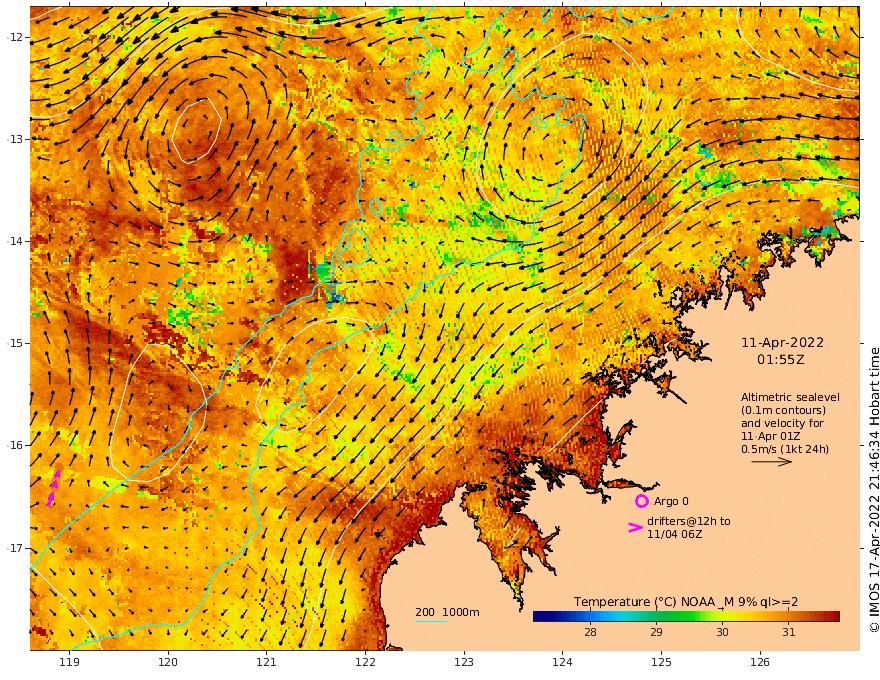Image resolution: width=880 pixels, height=680 pixels.
Task: Click longitude label 123
Action: [x=464, y=662]
